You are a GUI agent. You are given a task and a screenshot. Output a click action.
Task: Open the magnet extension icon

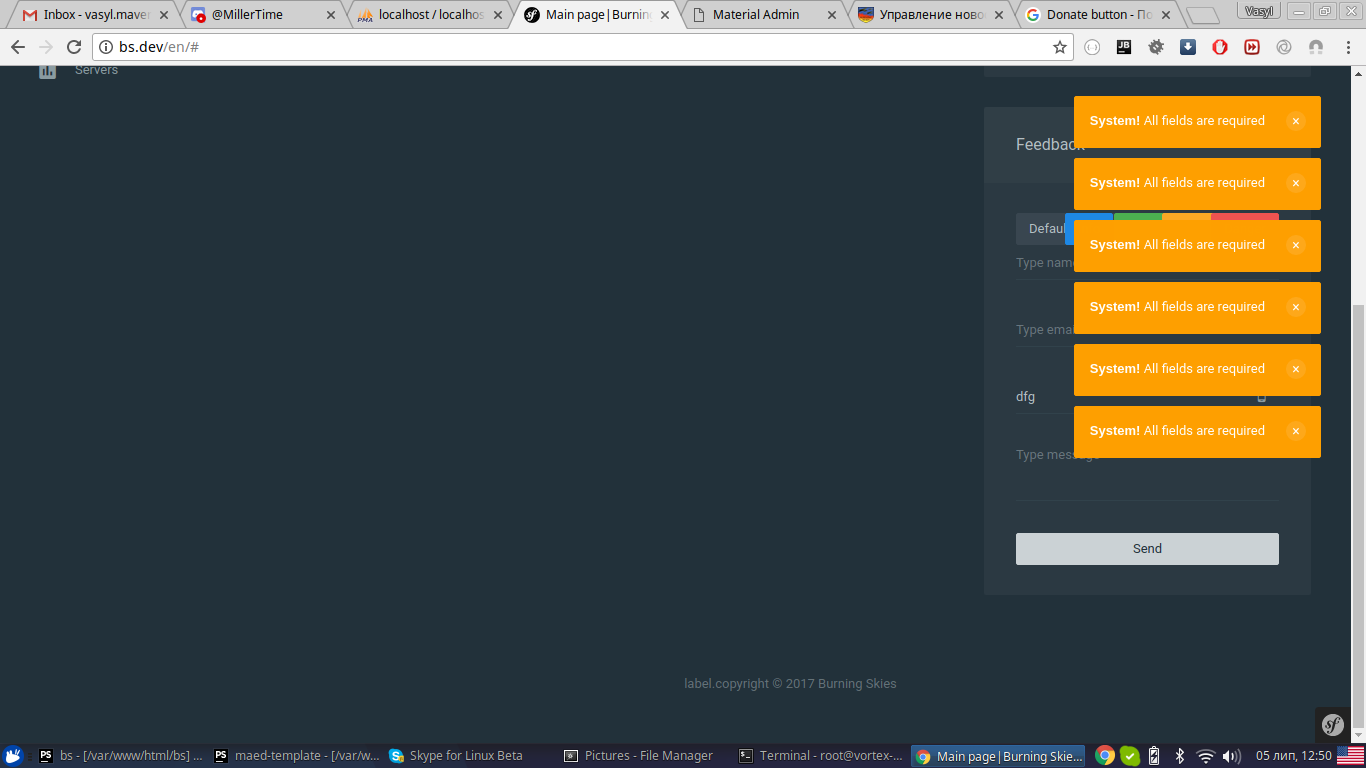tap(1316, 47)
